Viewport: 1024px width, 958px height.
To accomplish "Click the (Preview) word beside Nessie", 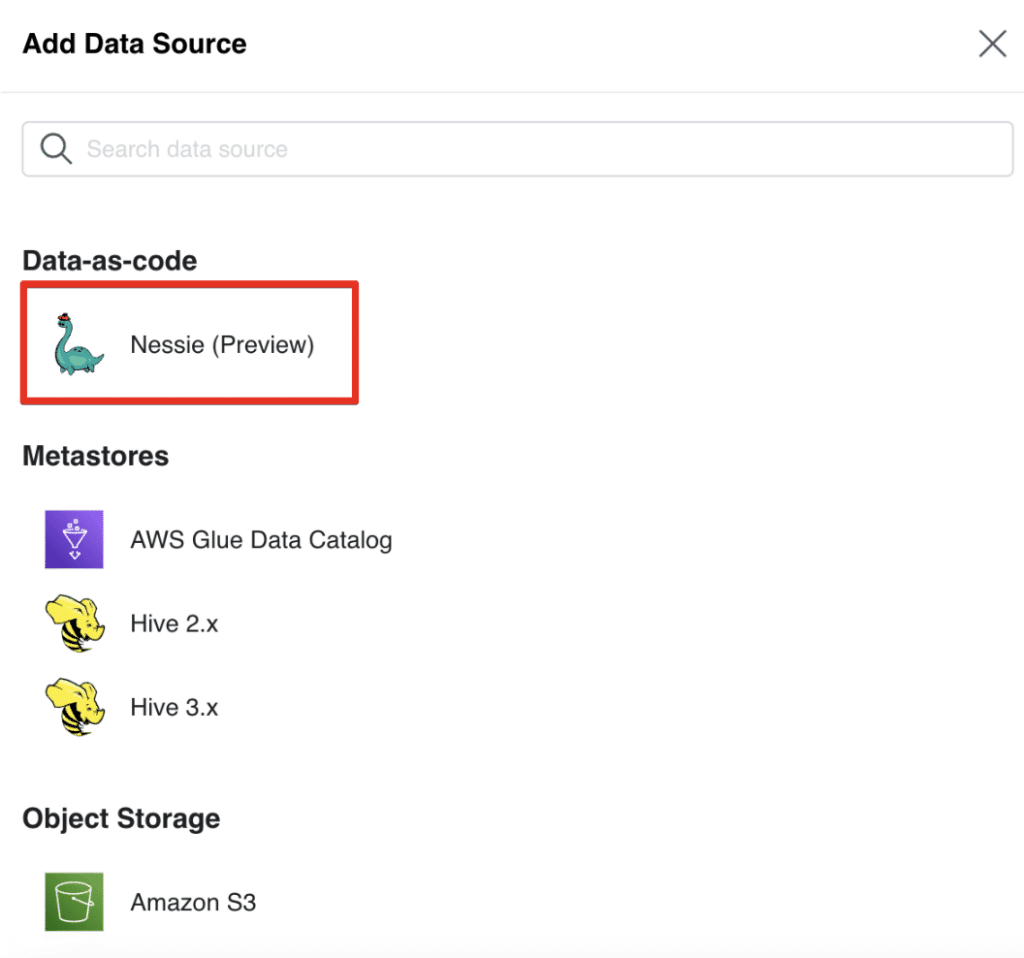I will tap(263, 345).
